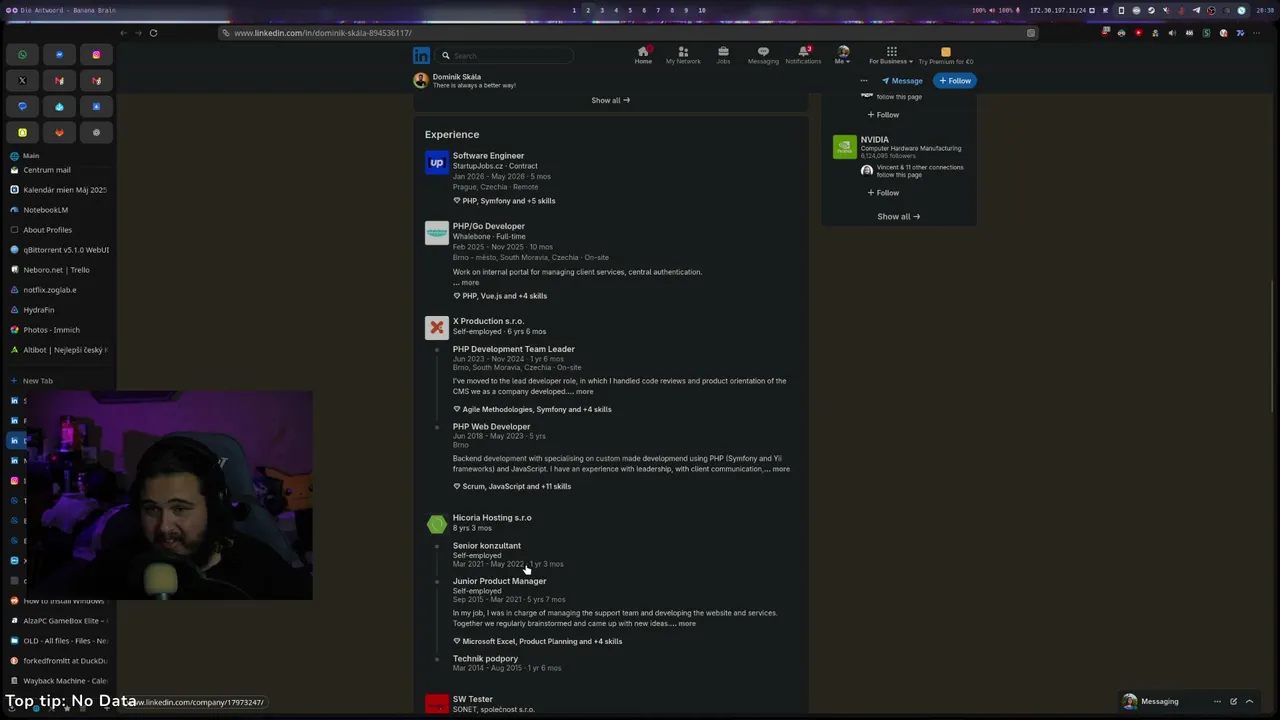This screenshot has width=1280, height=720.
Task: Click the X Production s.r.o. logo
Action: point(437,328)
